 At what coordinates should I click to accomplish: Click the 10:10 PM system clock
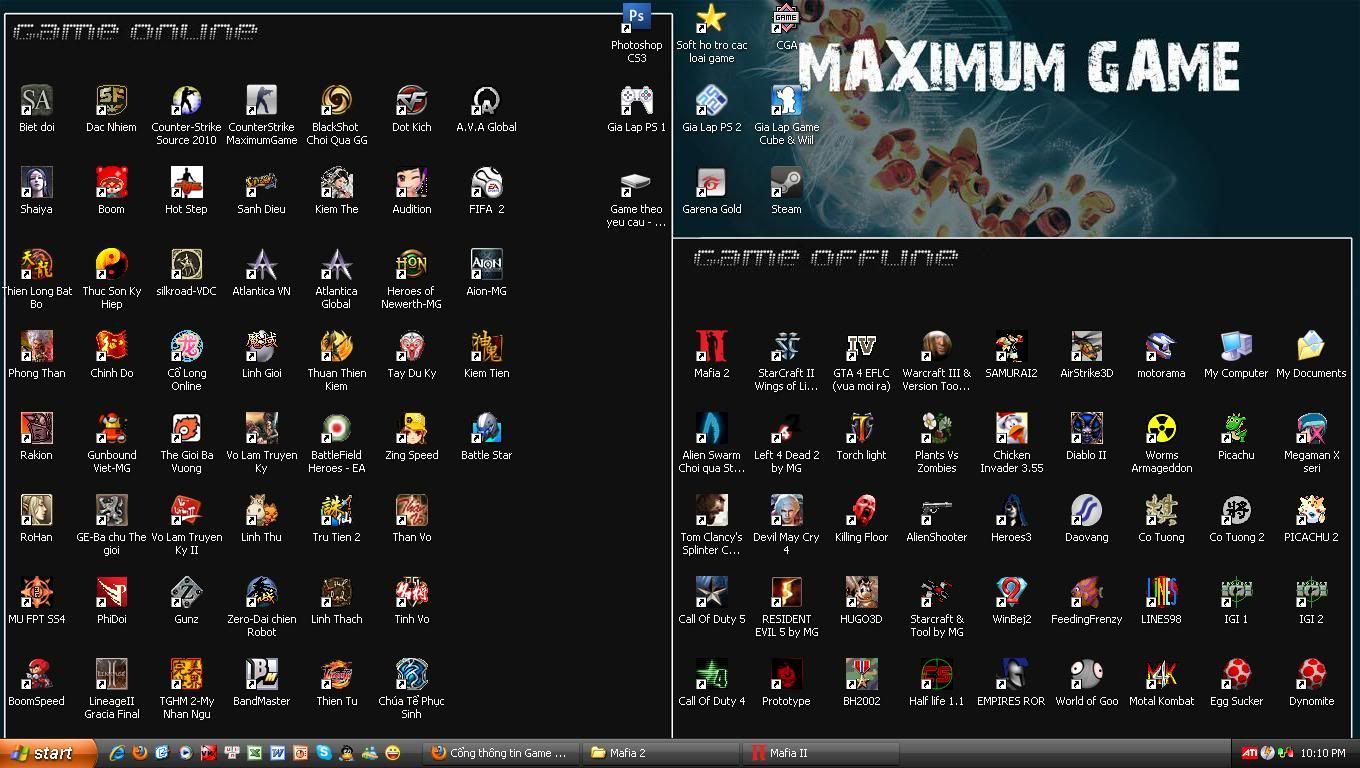click(1324, 753)
